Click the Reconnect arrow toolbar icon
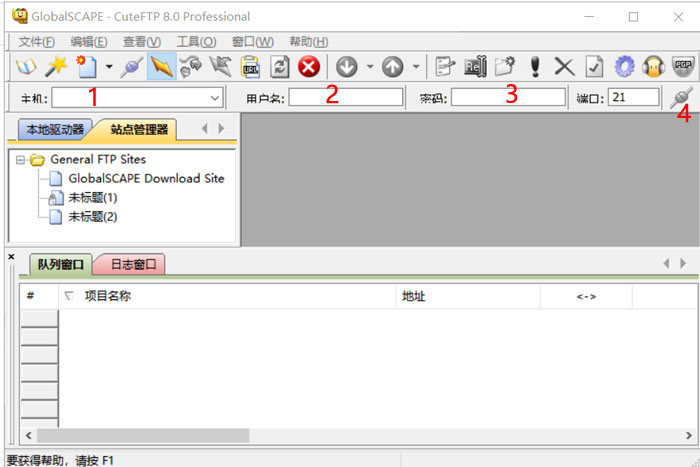This screenshot has height=467, width=700. pyautogui.click(x=221, y=67)
